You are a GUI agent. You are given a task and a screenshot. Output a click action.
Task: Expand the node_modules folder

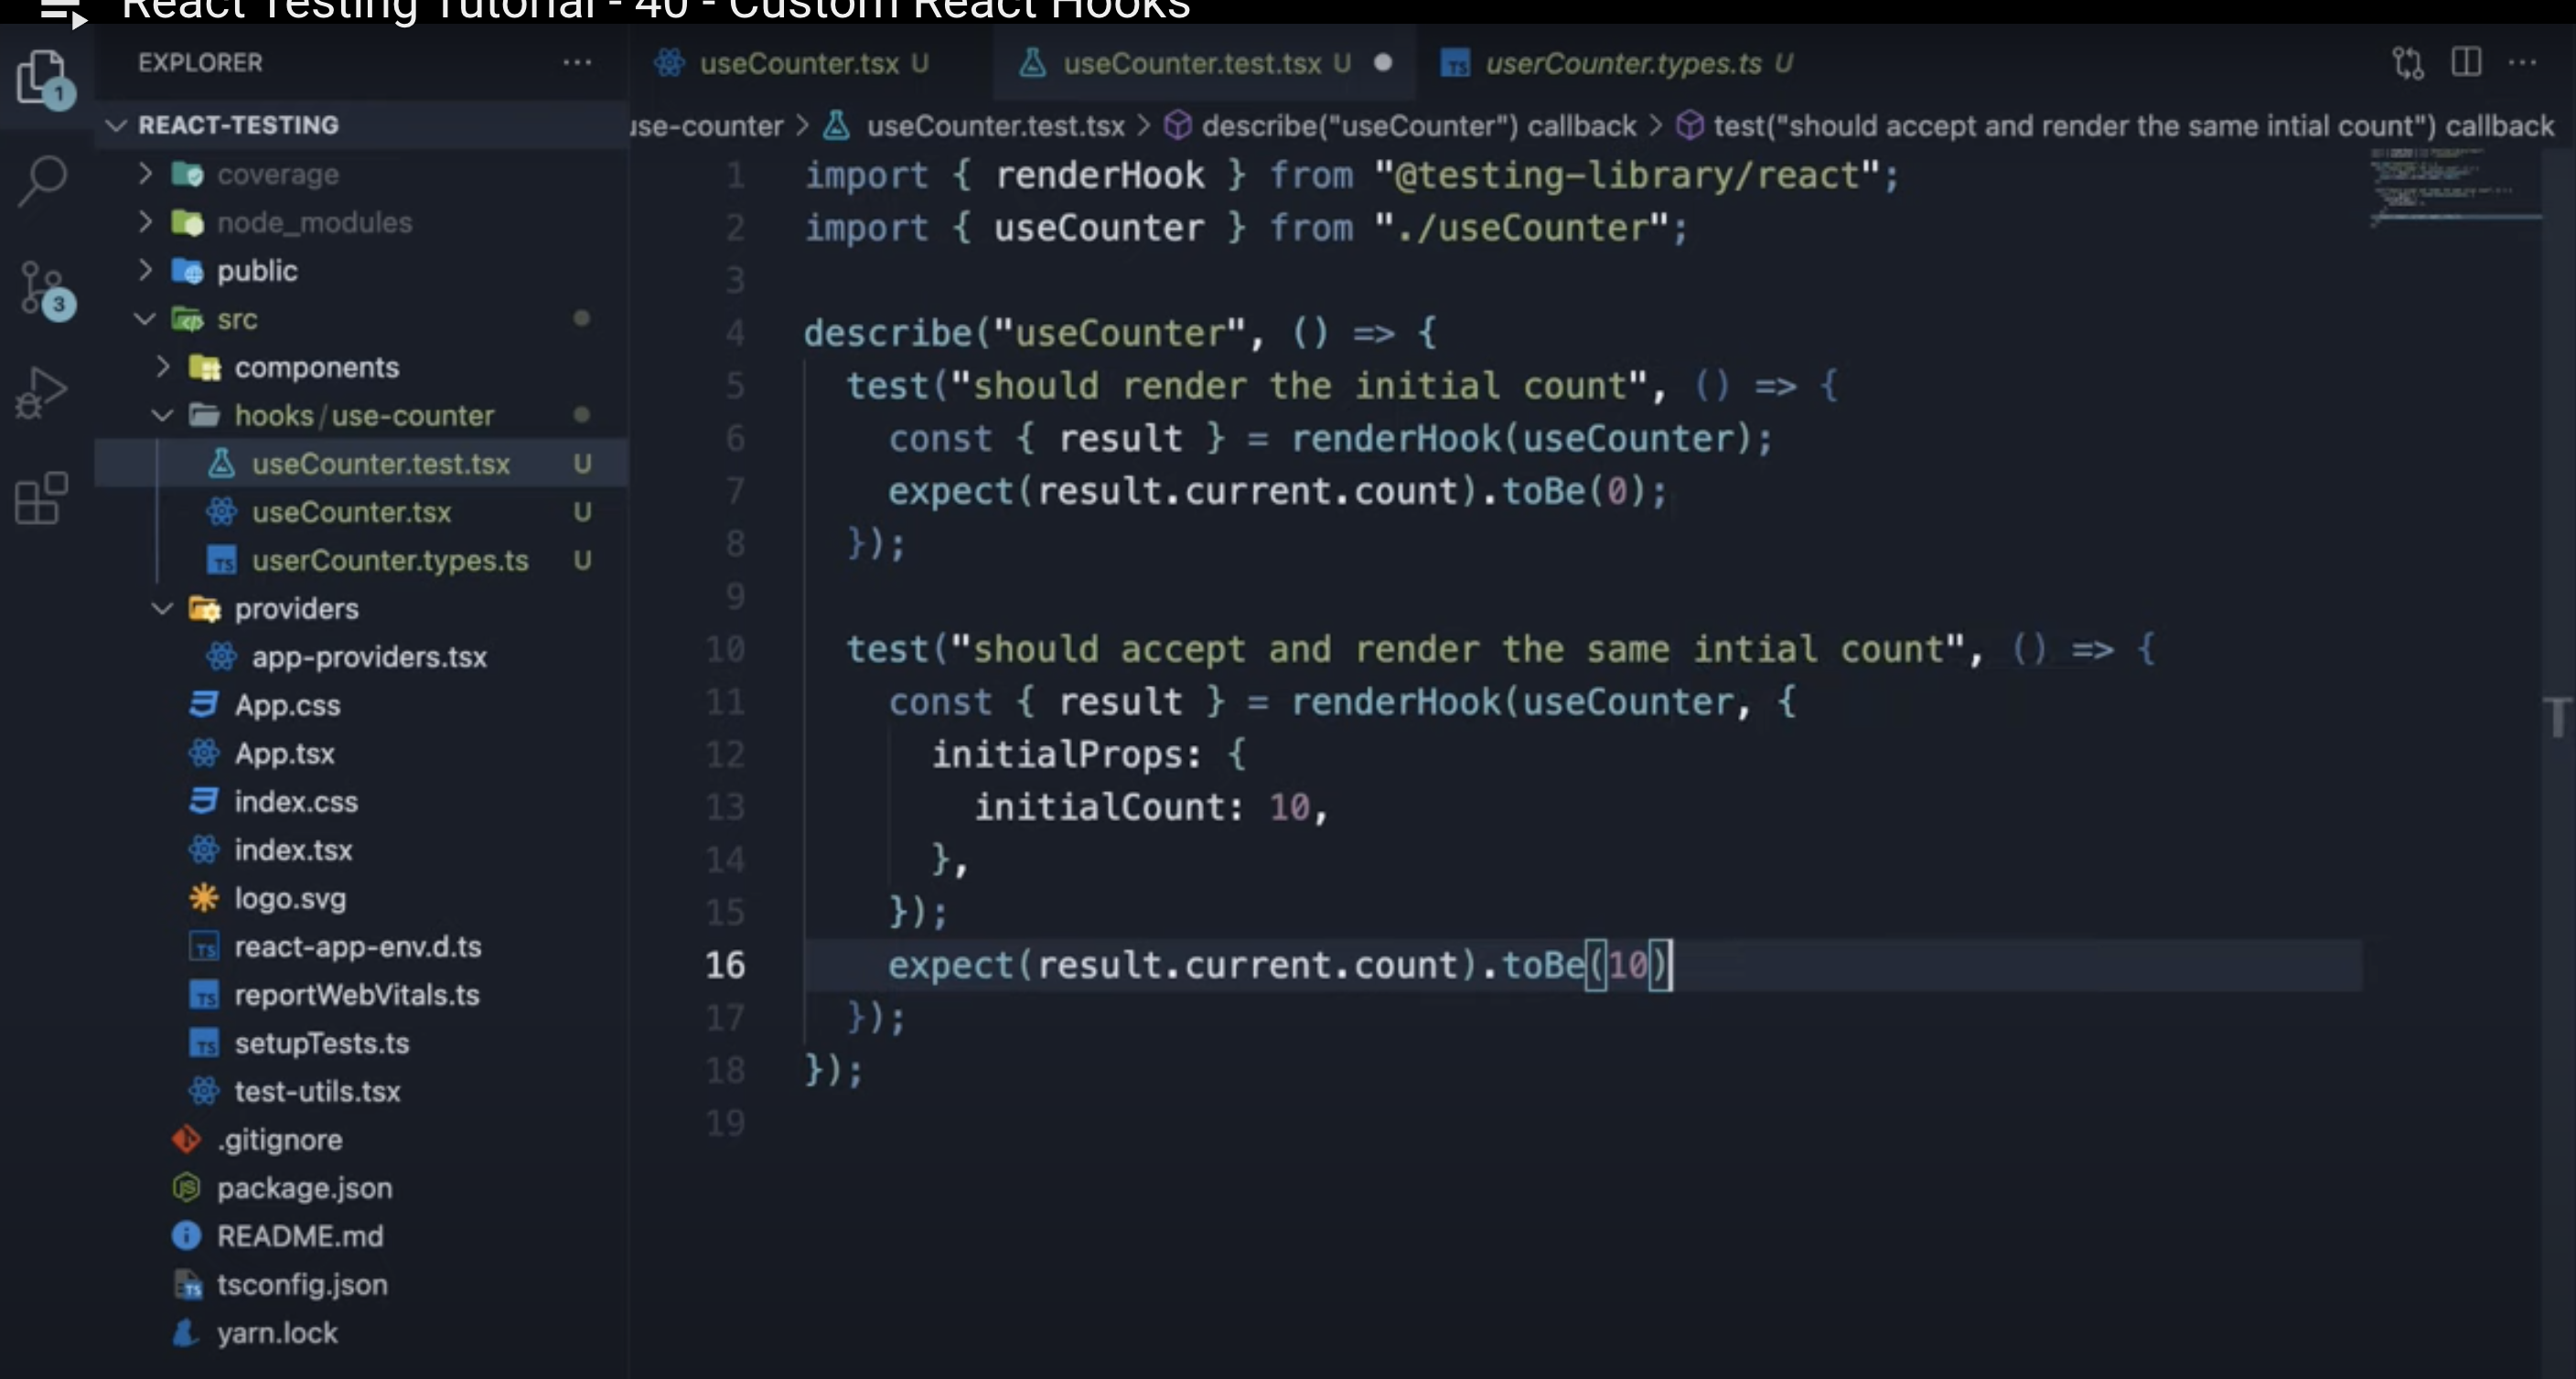click(145, 222)
